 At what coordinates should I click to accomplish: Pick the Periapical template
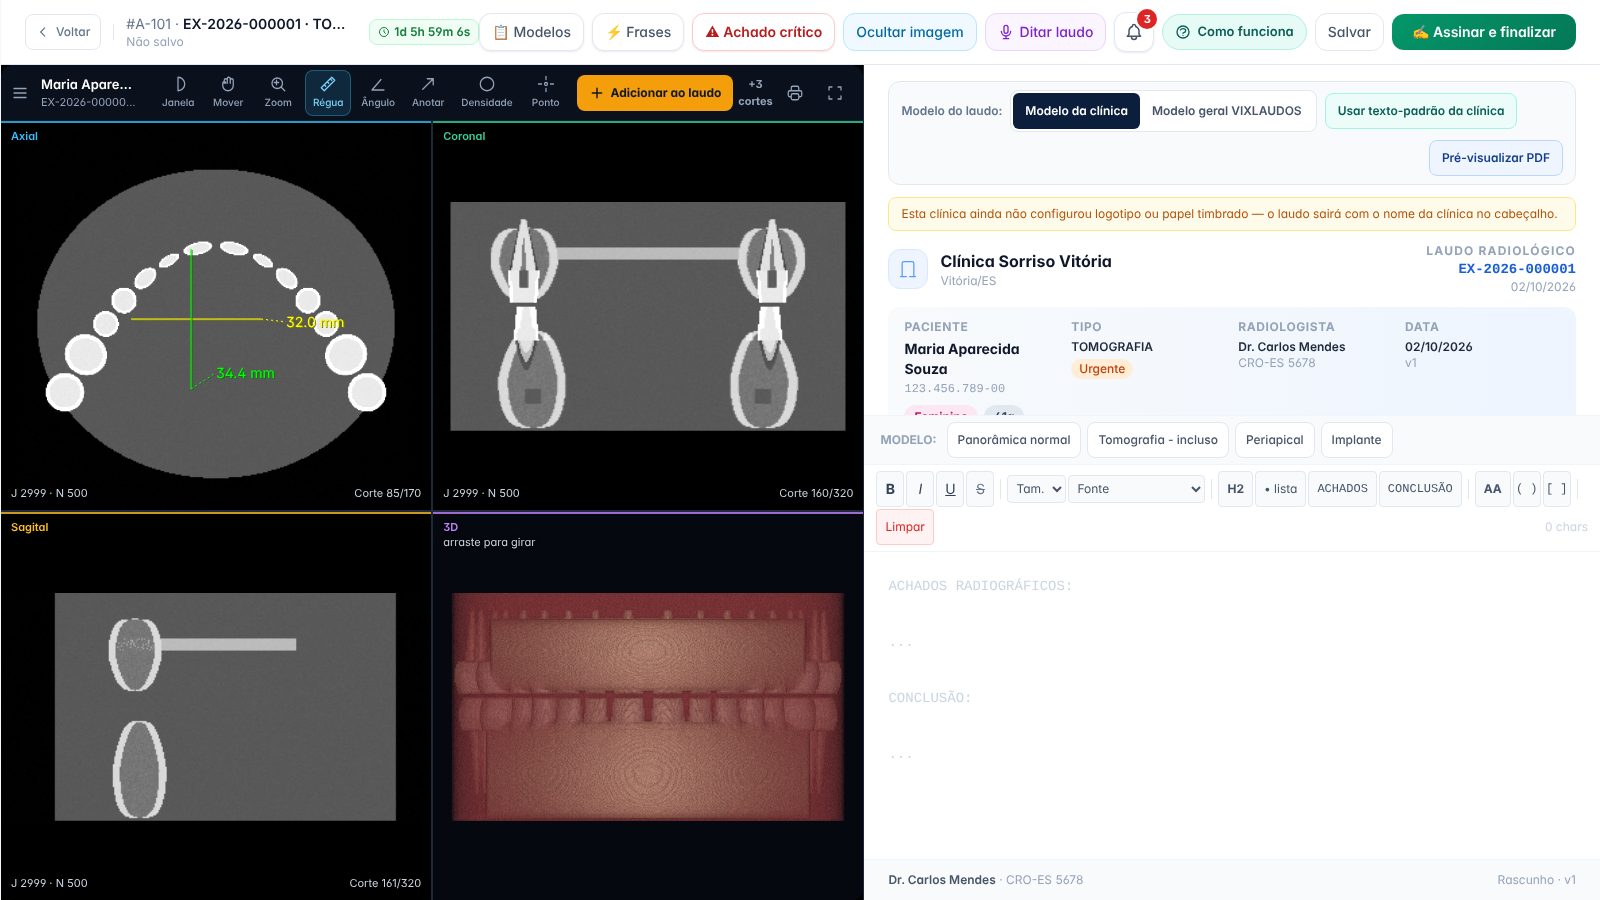click(x=1275, y=440)
